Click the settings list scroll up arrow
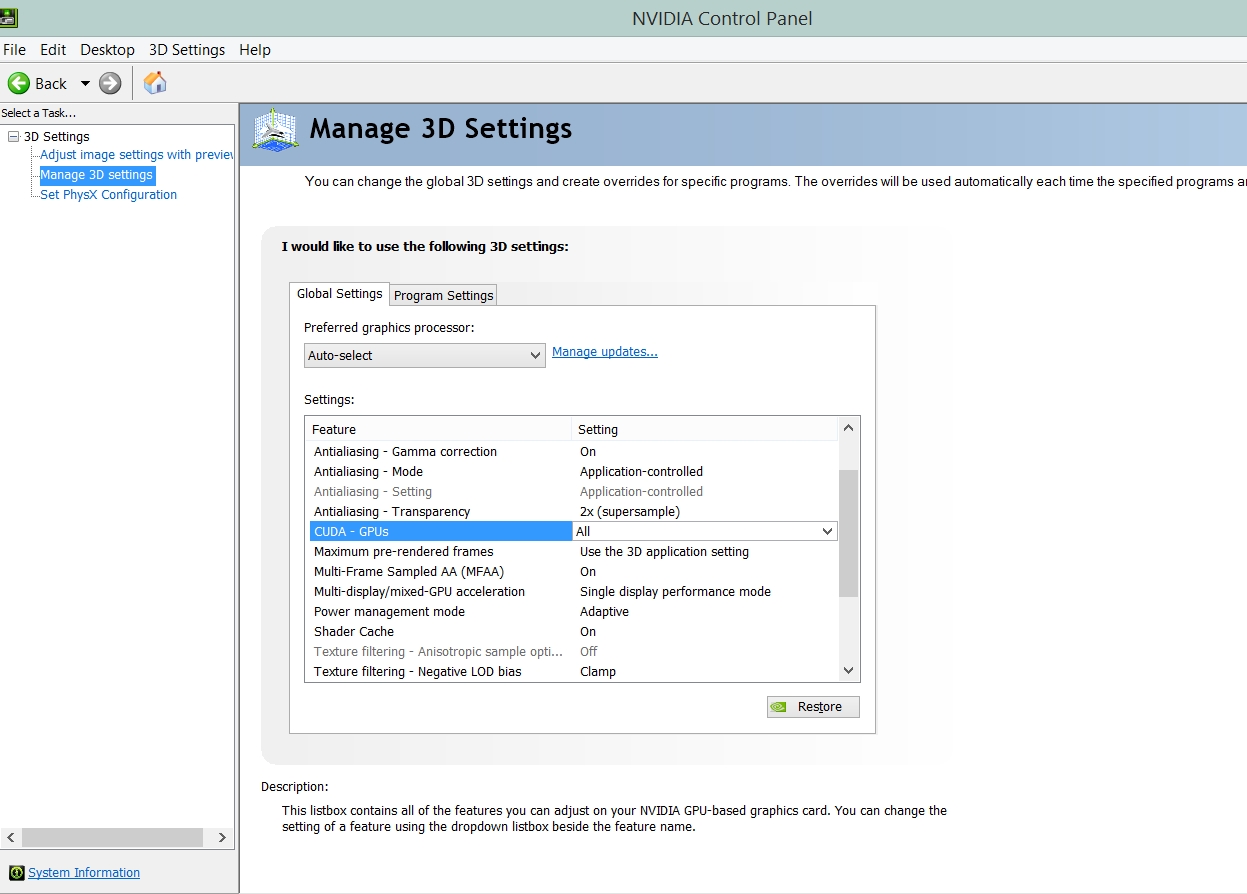The height and width of the screenshot is (894, 1247). [x=849, y=428]
